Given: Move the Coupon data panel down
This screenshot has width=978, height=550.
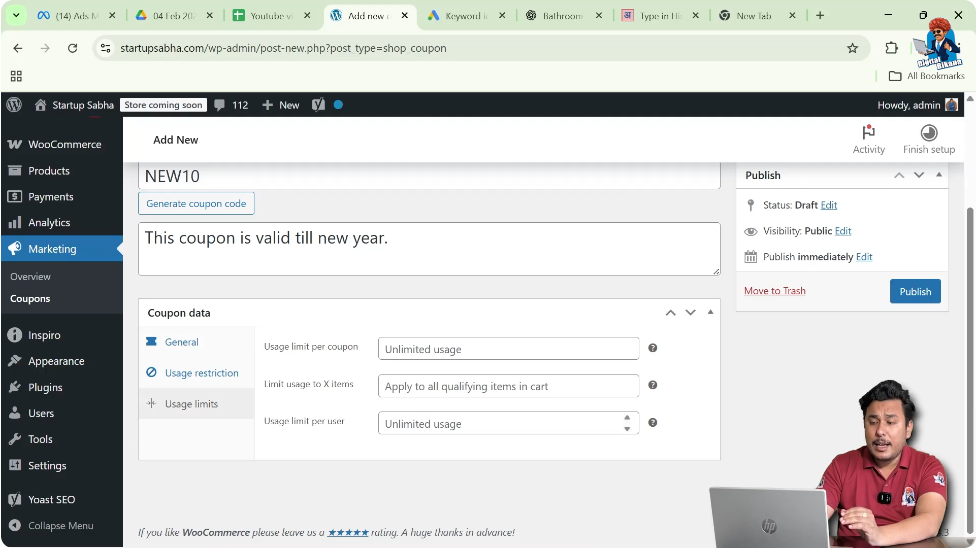Looking at the screenshot, I should pos(690,312).
